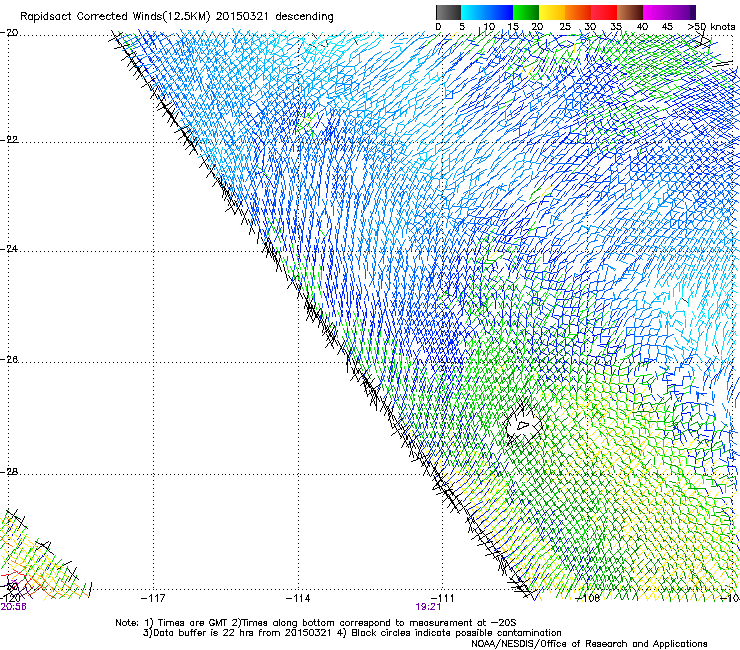Click the legend label '0'
This screenshot has width=740, height=650.
click(x=438, y=27)
